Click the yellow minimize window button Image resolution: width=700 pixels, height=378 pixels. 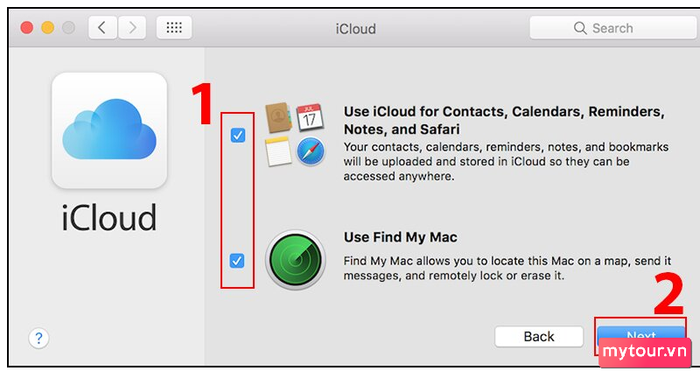(x=48, y=28)
